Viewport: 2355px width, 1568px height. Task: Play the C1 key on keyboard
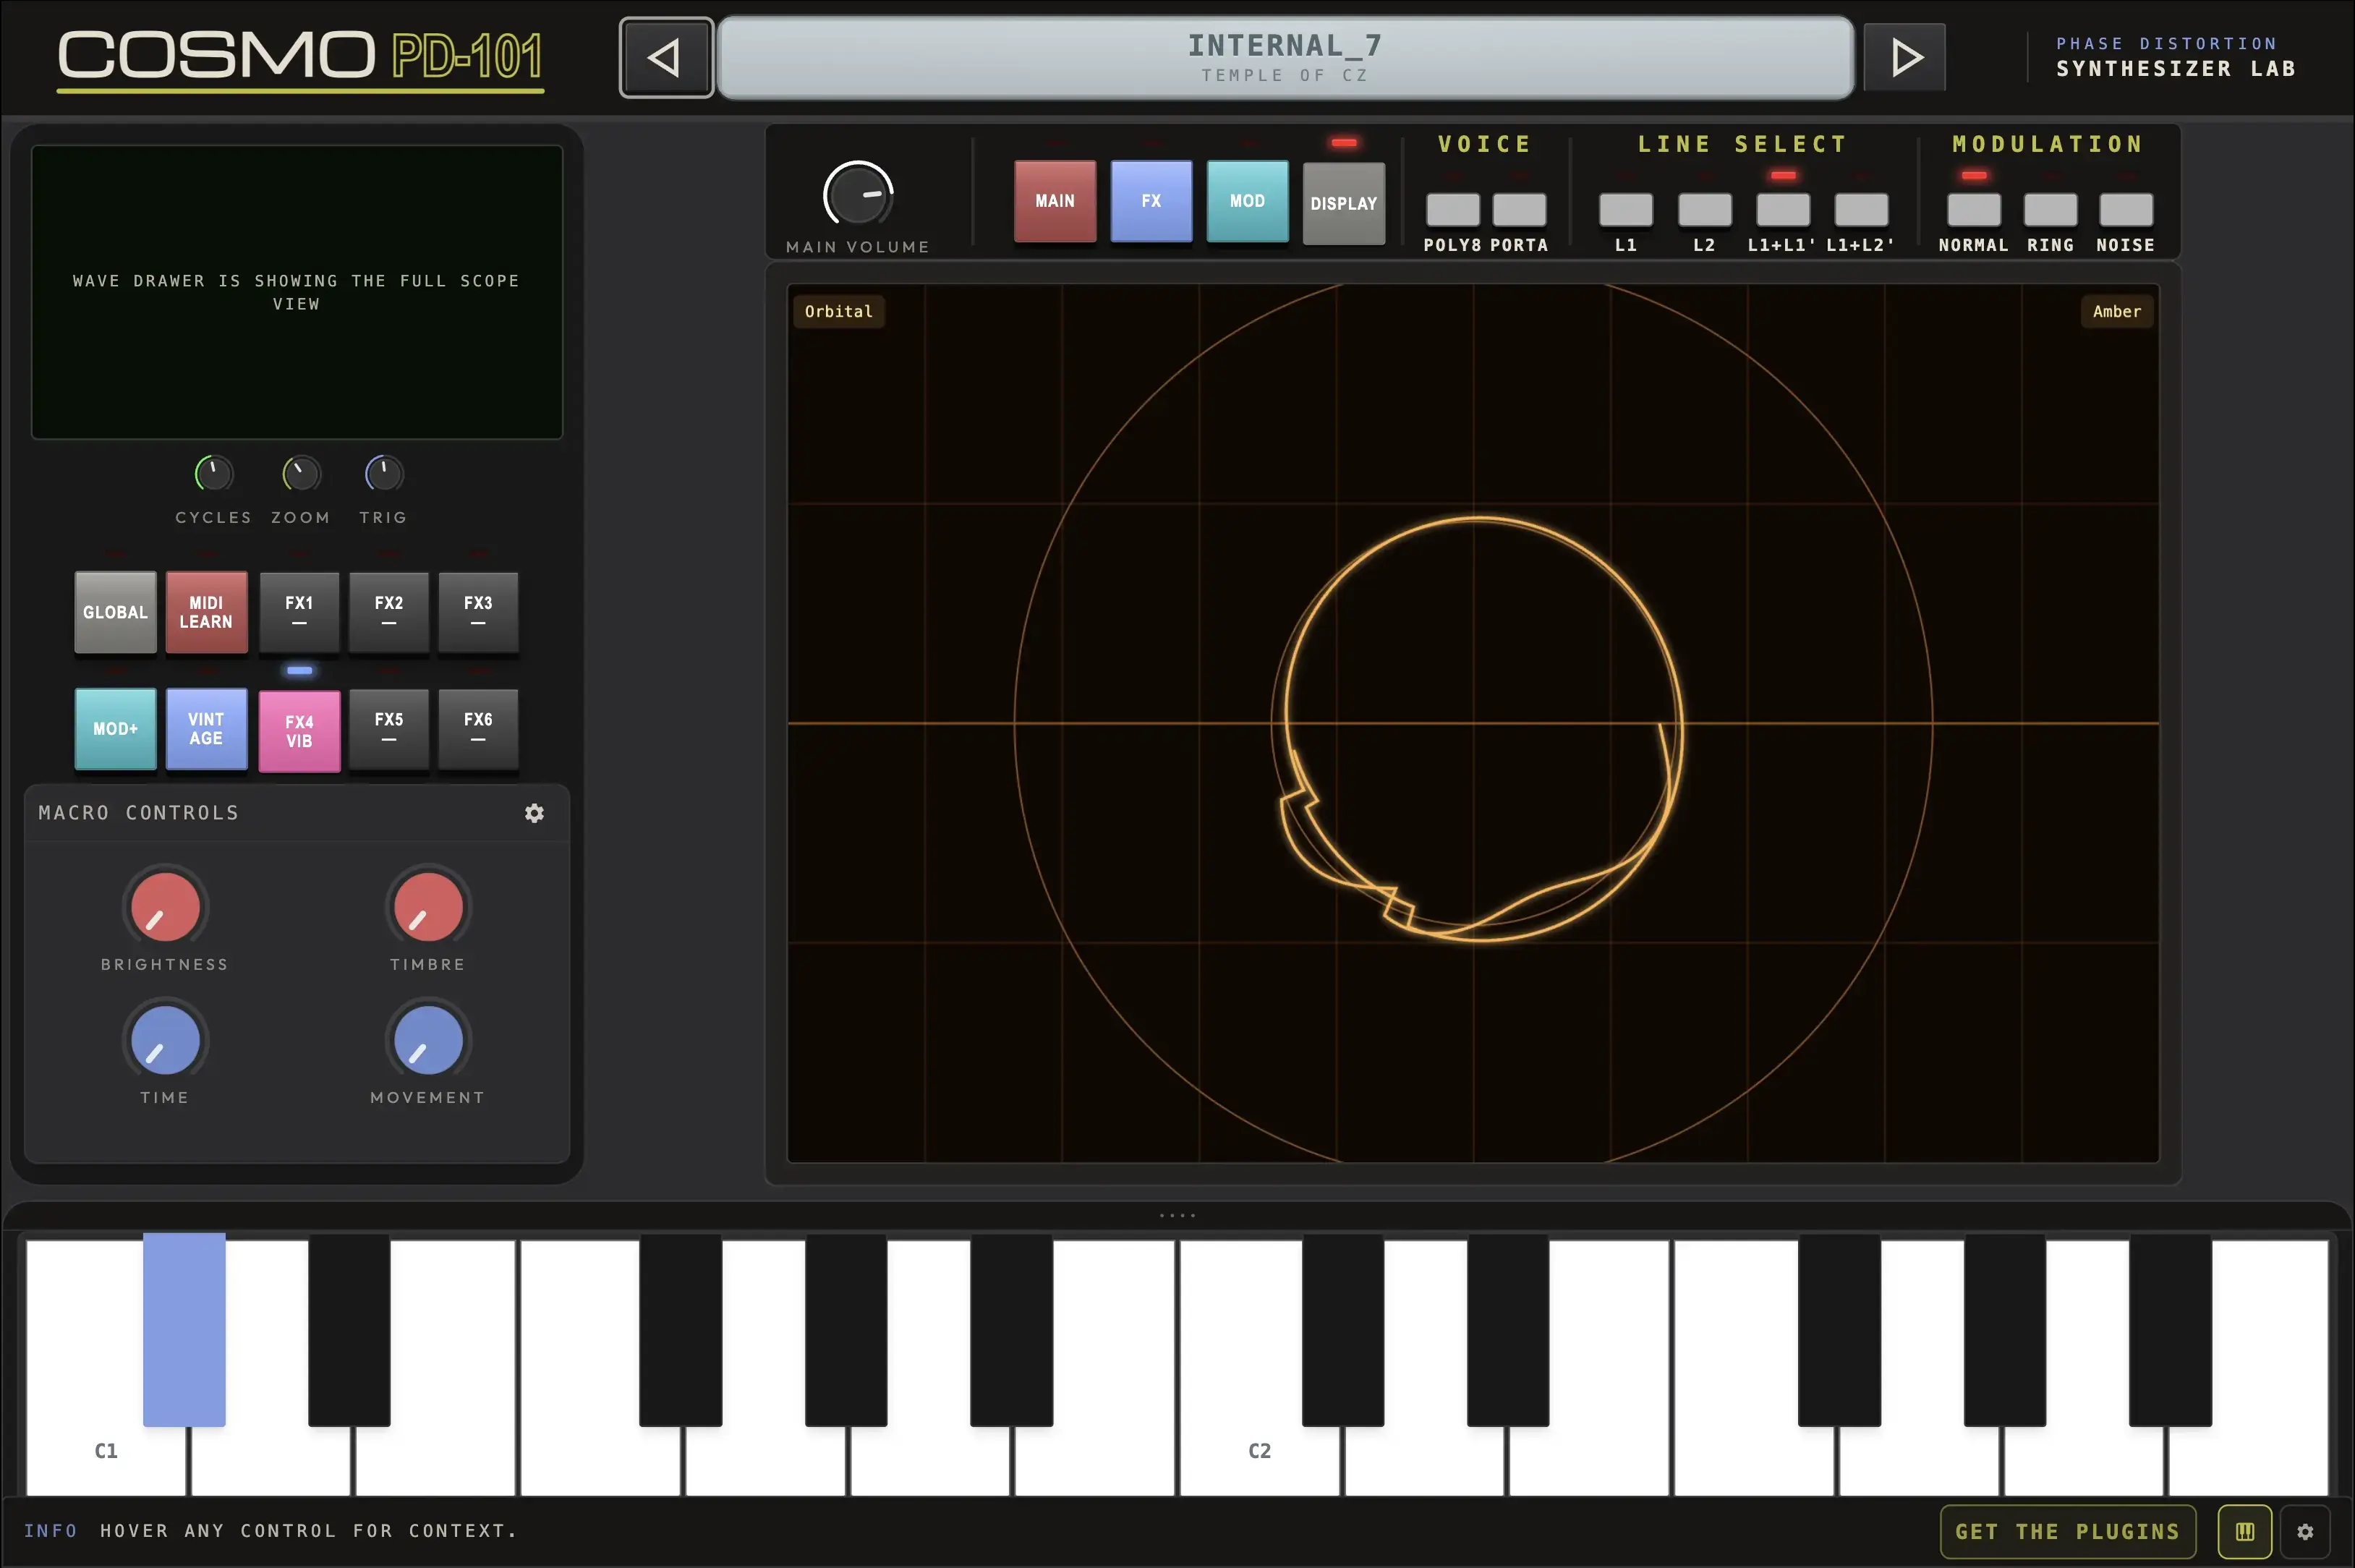105,1450
